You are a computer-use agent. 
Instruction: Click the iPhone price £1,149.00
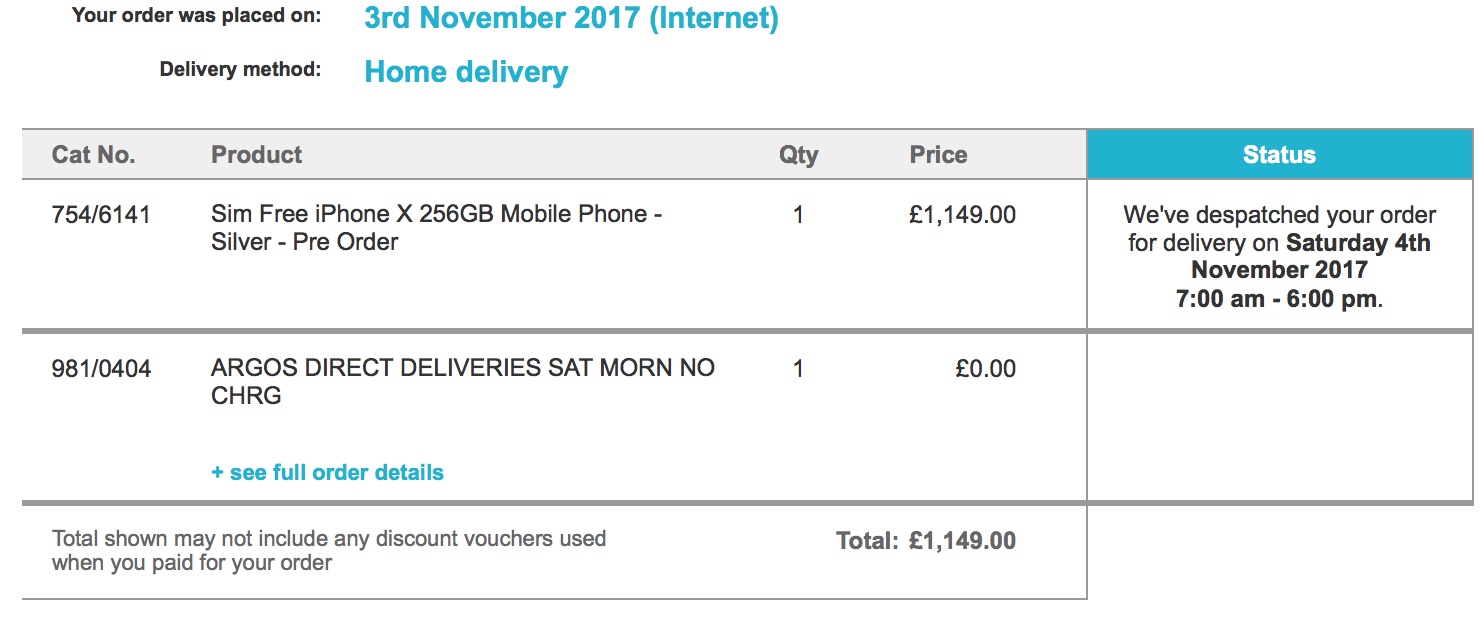click(x=962, y=214)
